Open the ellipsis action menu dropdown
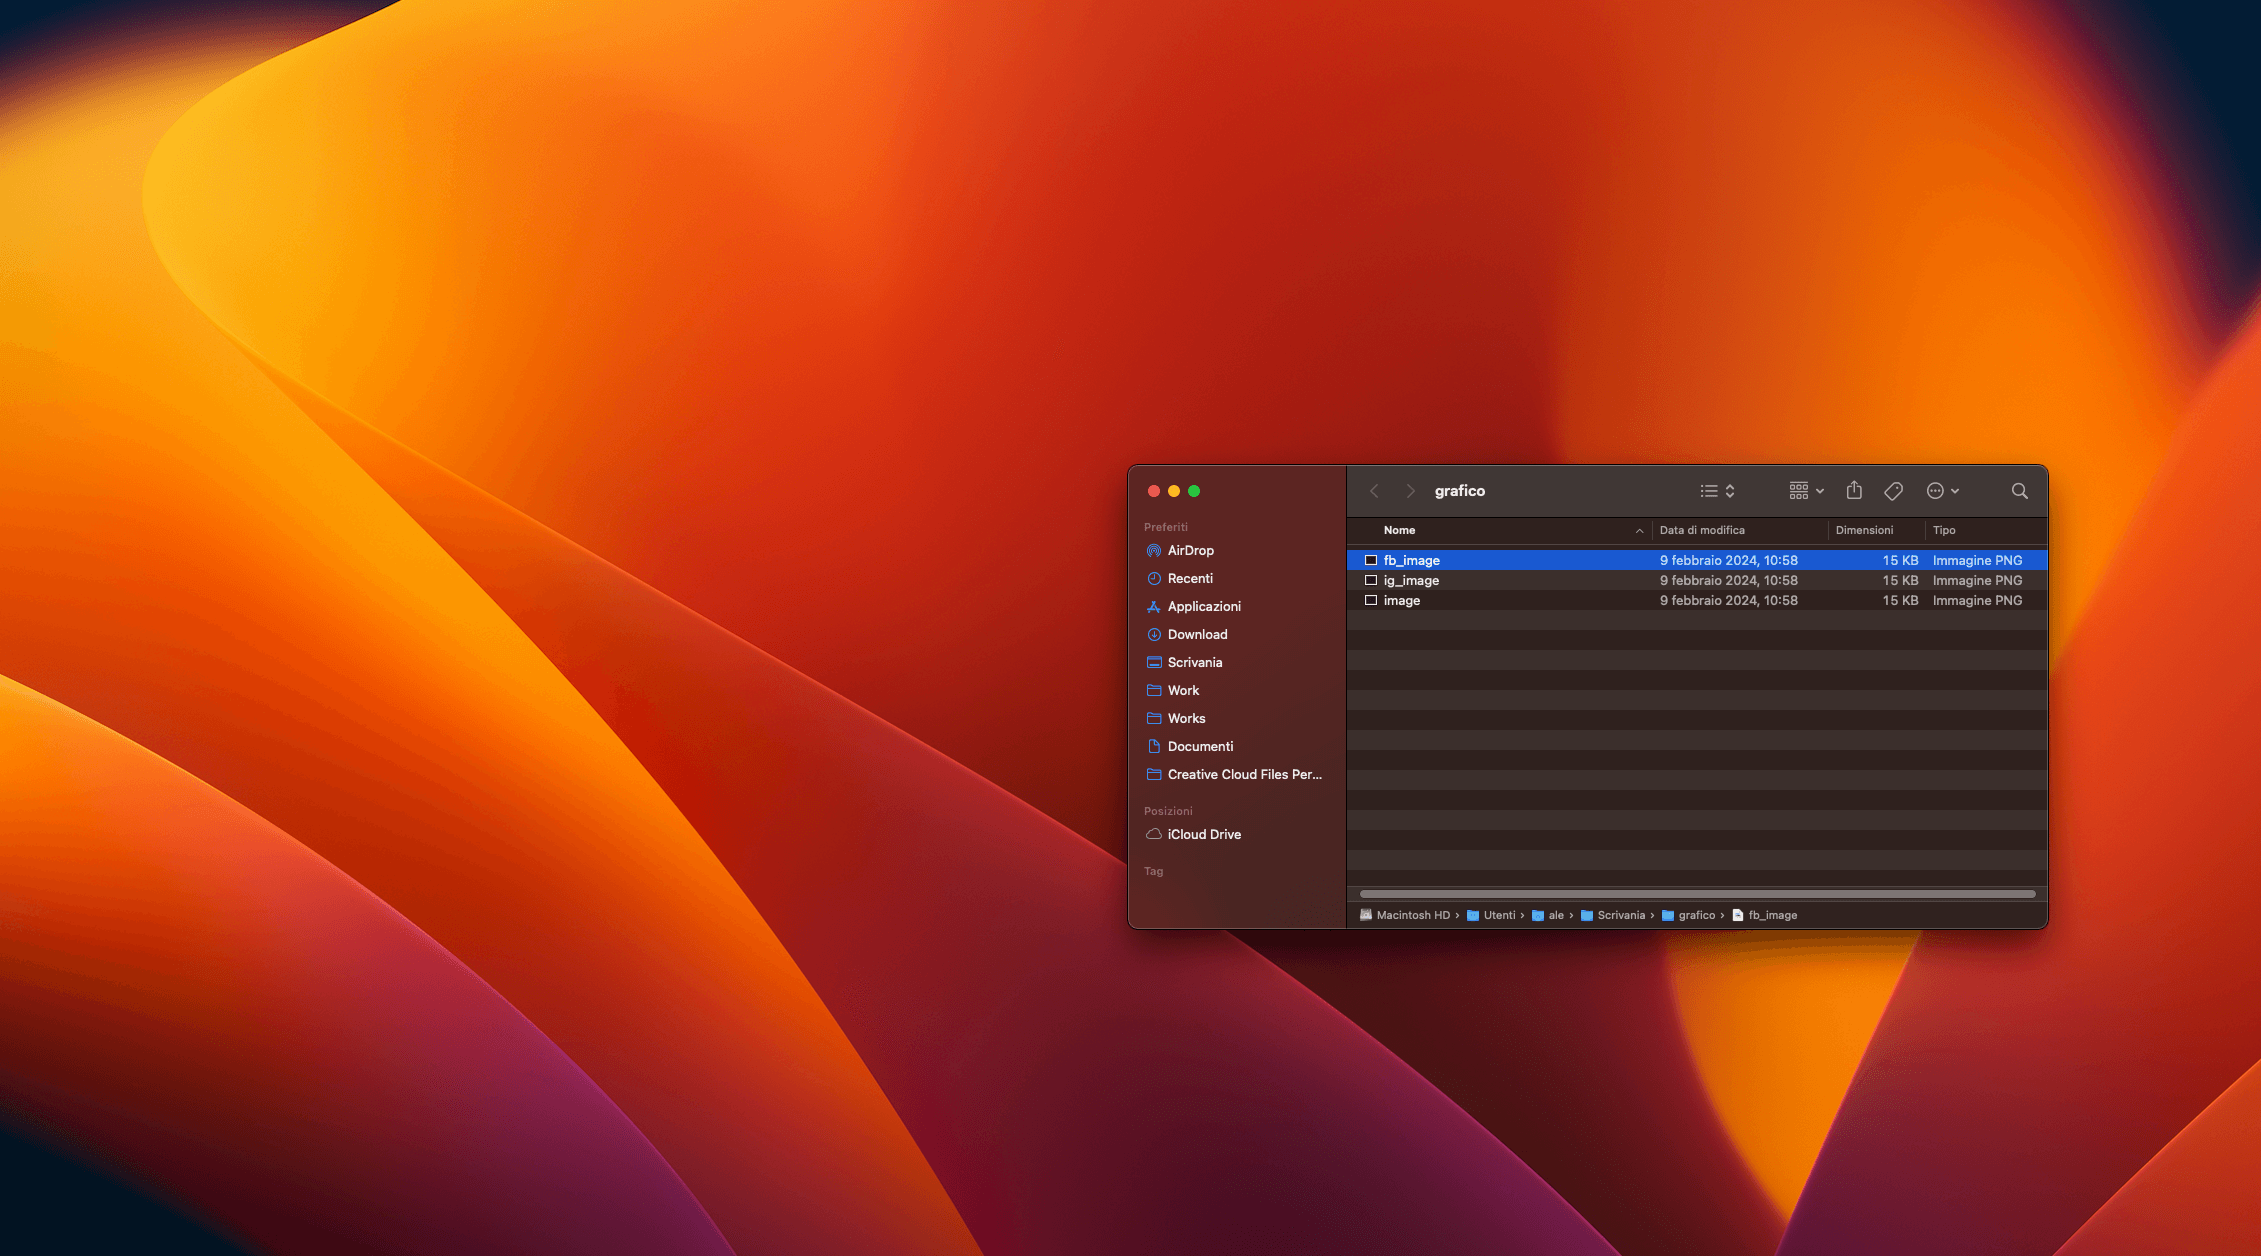Image resolution: width=2261 pixels, height=1256 pixels. (x=1942, y=490)
